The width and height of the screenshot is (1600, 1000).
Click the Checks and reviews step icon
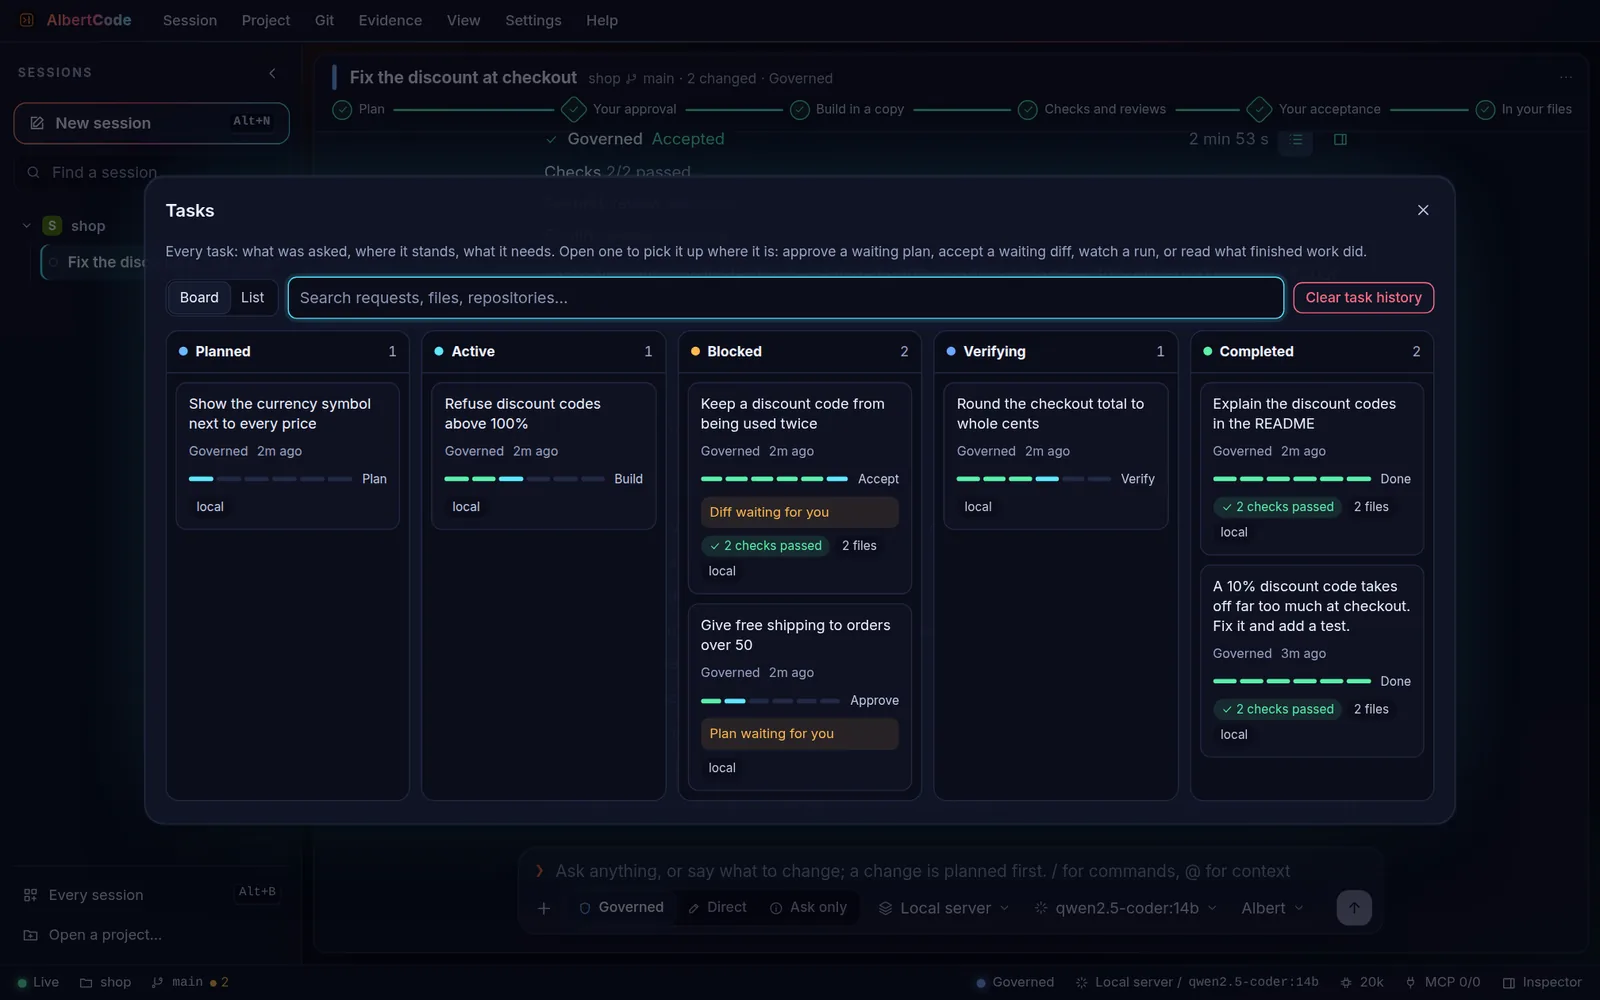click(1028, 109)
